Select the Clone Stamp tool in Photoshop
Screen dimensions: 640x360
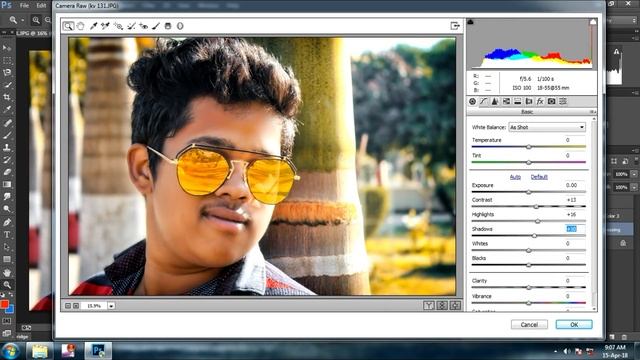7,147
